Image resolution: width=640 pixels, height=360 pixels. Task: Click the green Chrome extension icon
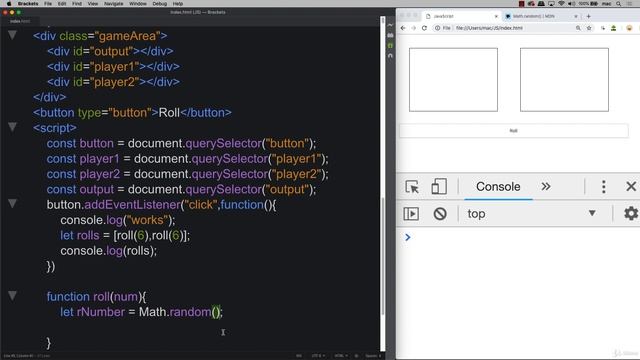(x=613, y=28)
